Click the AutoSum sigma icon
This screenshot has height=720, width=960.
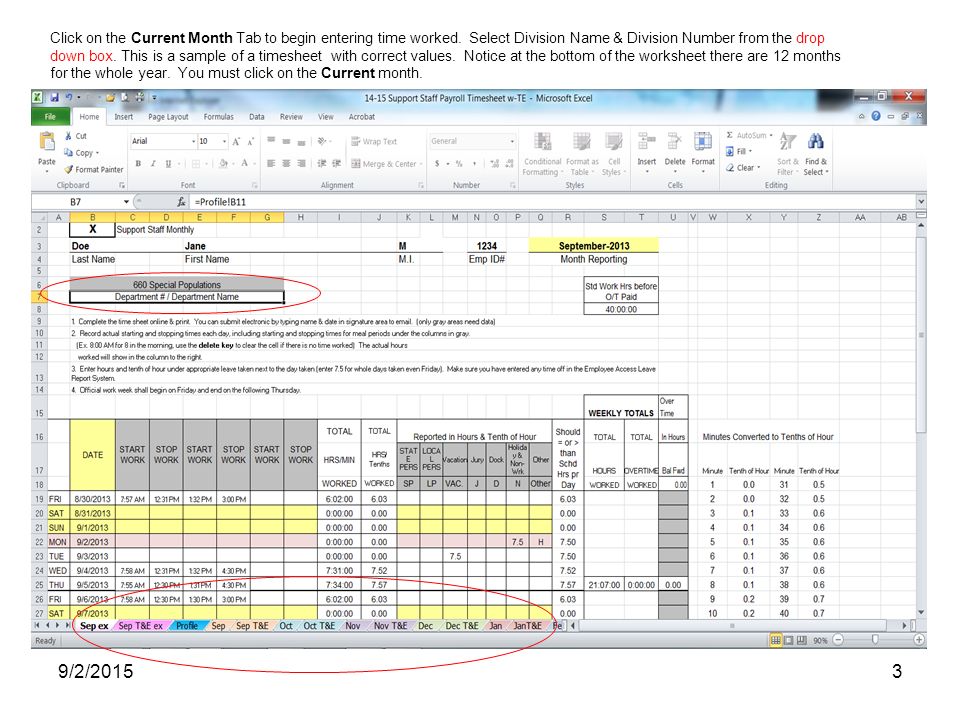730,135
